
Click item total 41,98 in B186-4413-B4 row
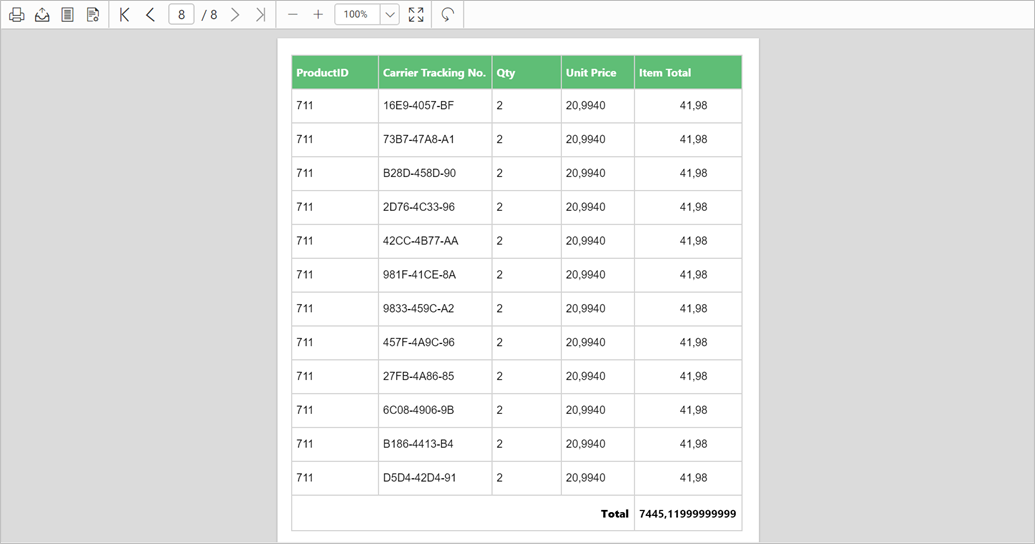(693, 444)
